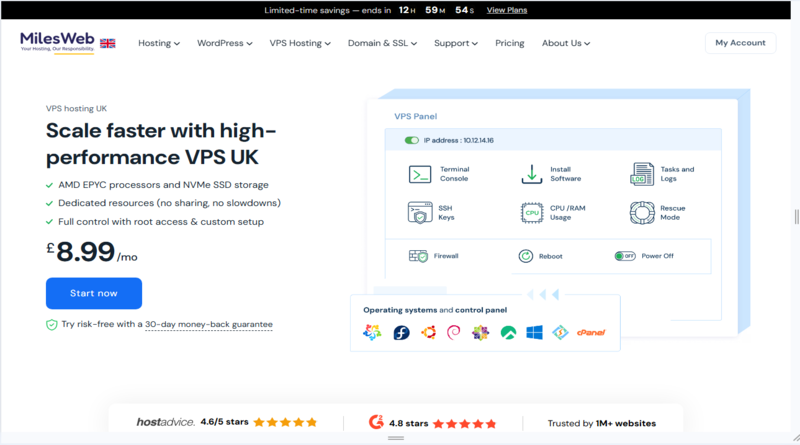
Task: Click the cPanel logo
Action: click(x=591, y=333)
